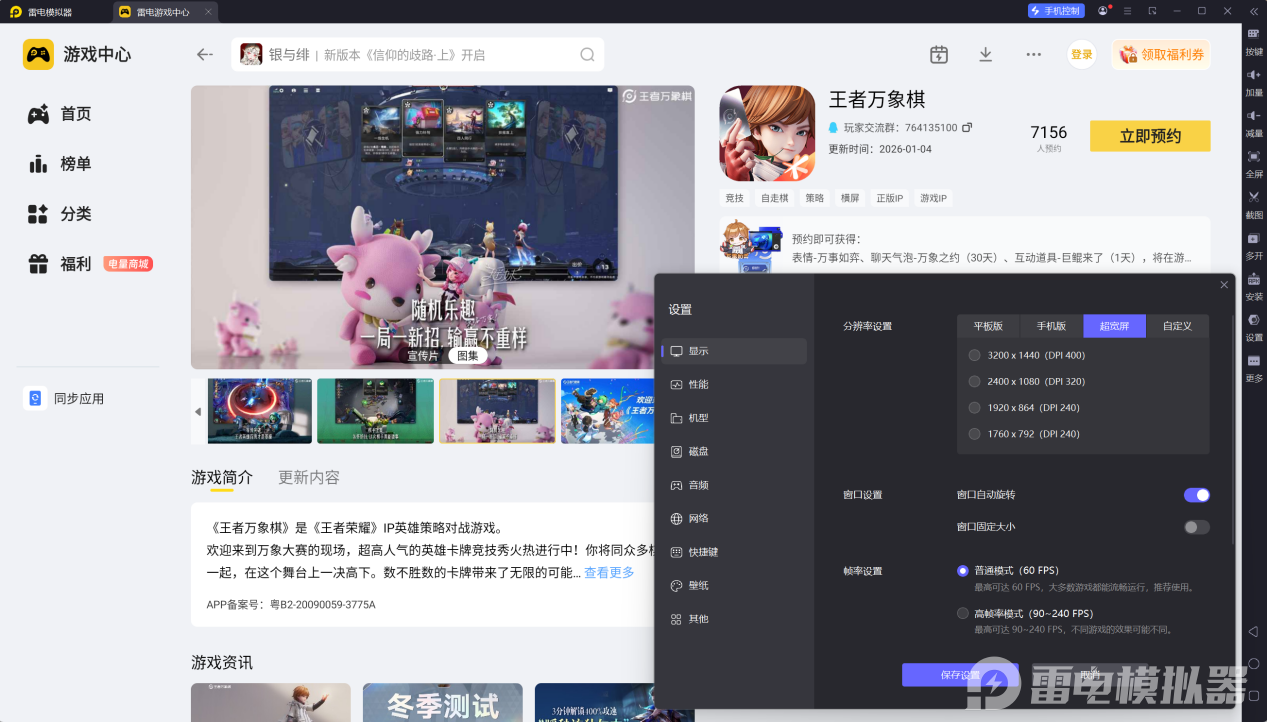This screenshot has width=1267, height=722.
Task: Open the three-dot more options menu
Action: coord(1033,55)
